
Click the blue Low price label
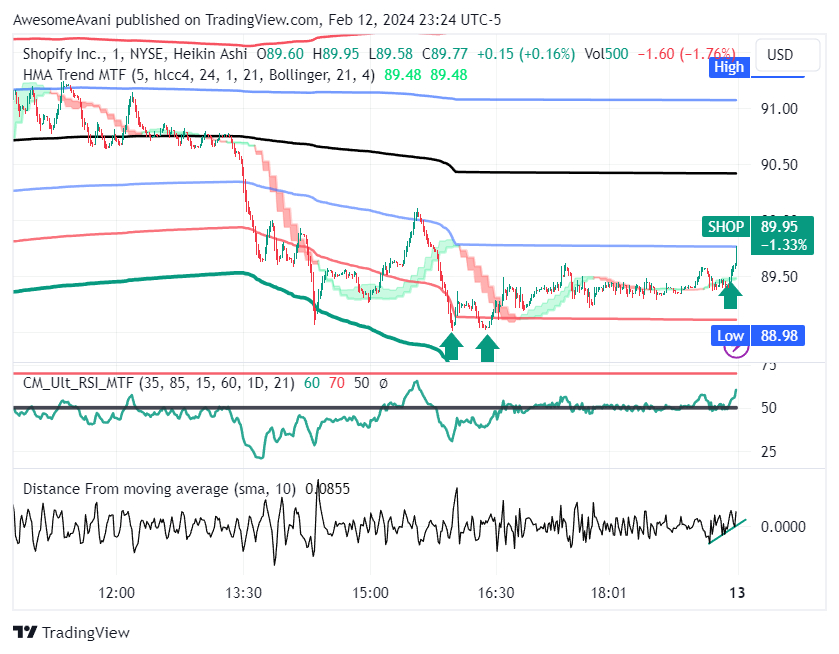point(730,336)
